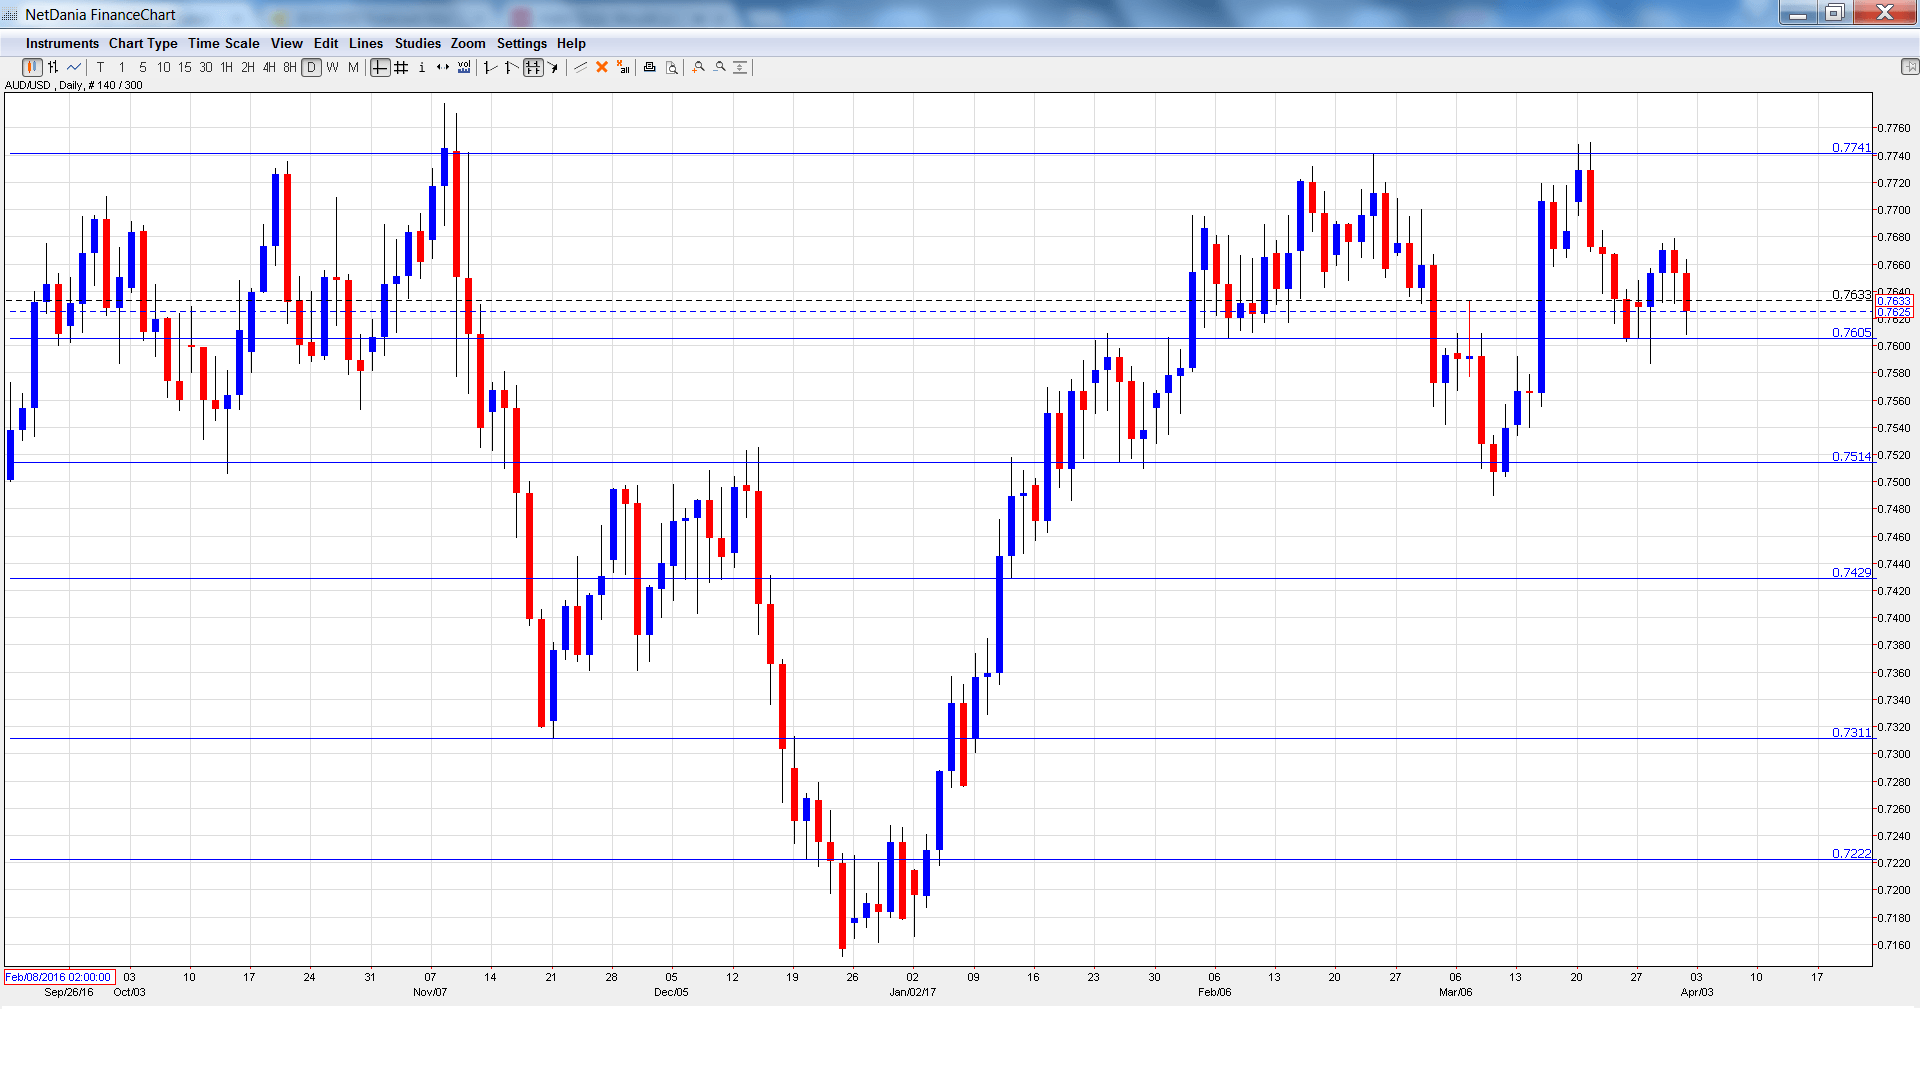Viewport: 1920px width, 1080px height.
Task: Click the delete line red X icon
Action: tap(602, 67)
